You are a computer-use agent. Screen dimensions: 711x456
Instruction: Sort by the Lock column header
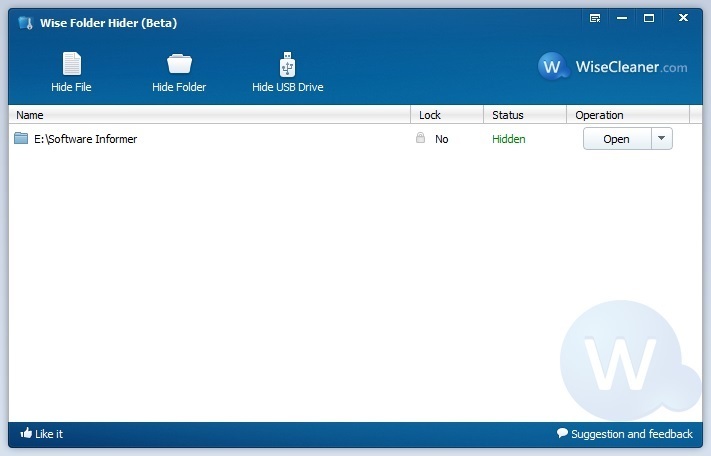[x=447, y=115]
